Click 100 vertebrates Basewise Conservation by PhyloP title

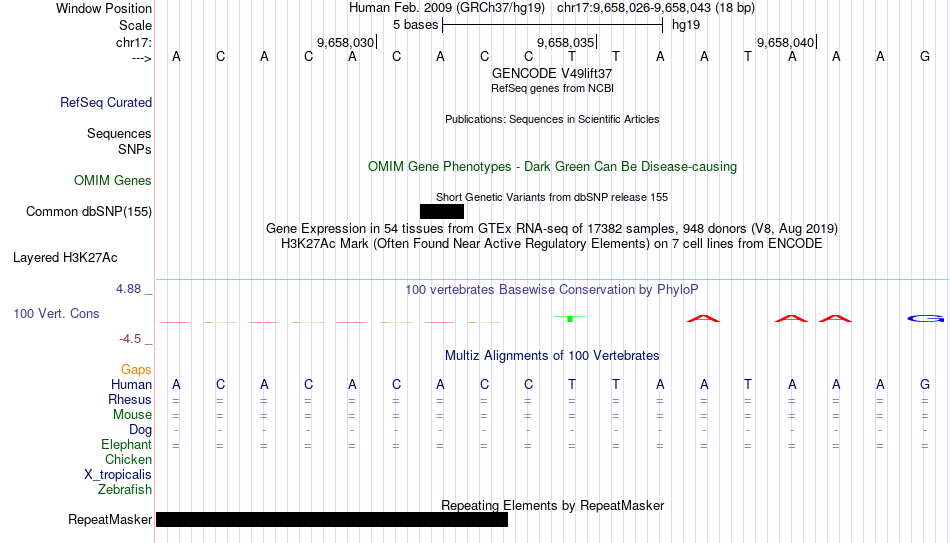pos(552,290)
